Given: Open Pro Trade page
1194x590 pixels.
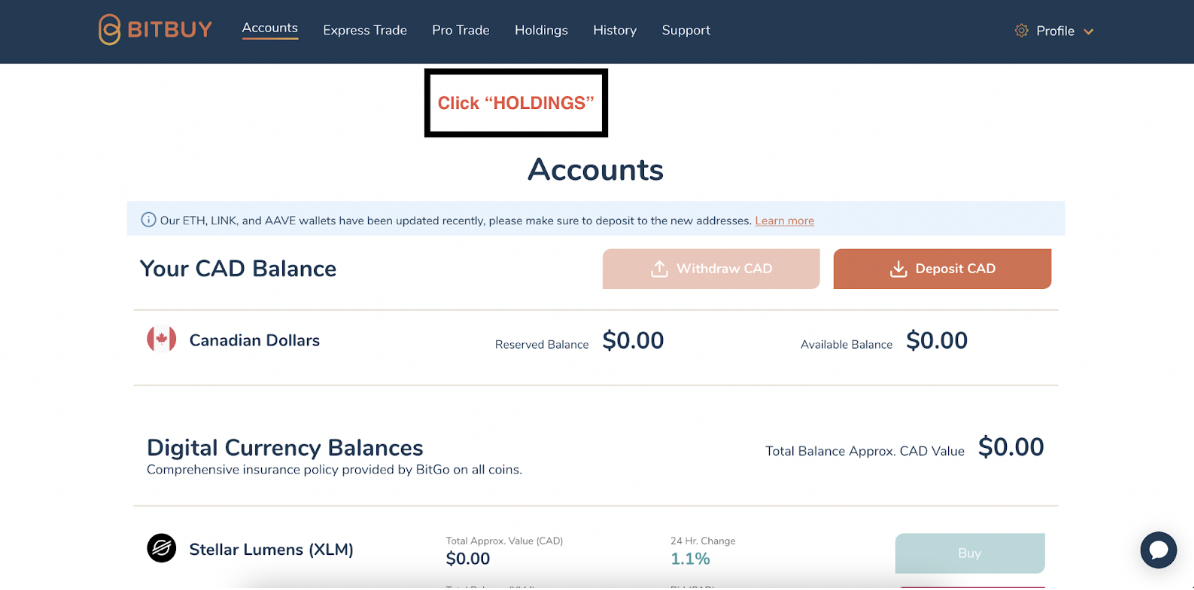Looking at the screenshot, I should pyautogui.click(x=461, y=30).
